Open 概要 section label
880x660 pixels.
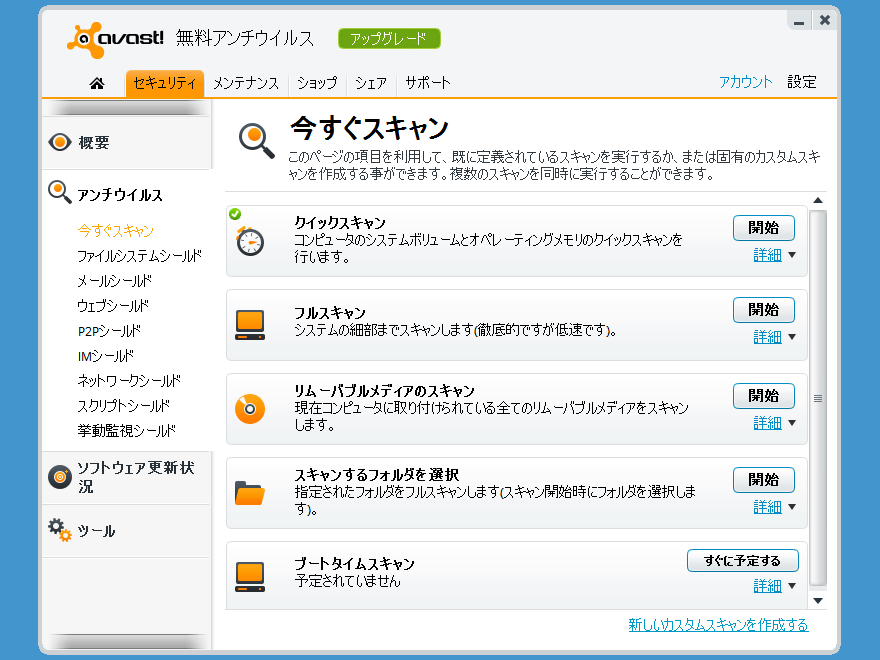94,143
